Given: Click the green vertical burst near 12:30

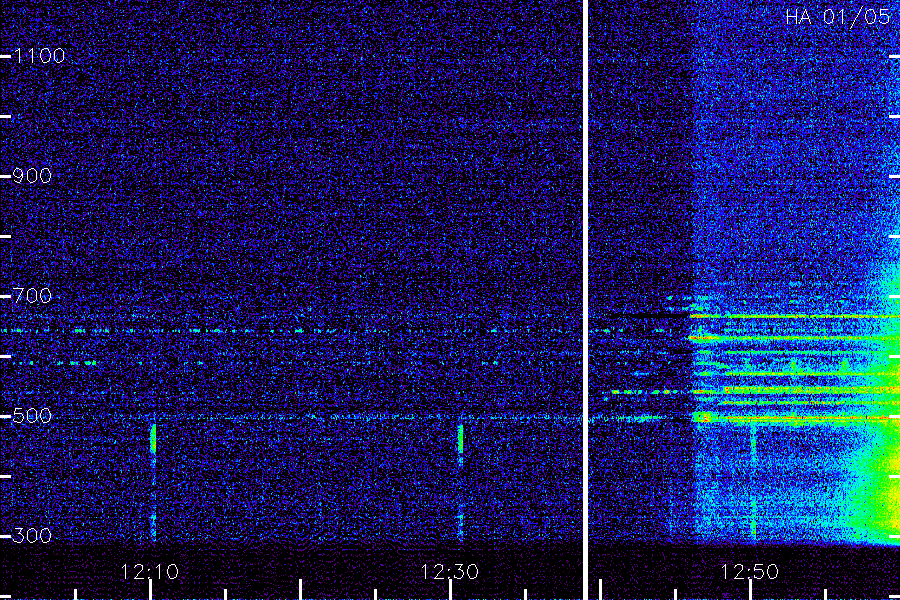Looking at the screenshot, I should click(x=460, y=439).
